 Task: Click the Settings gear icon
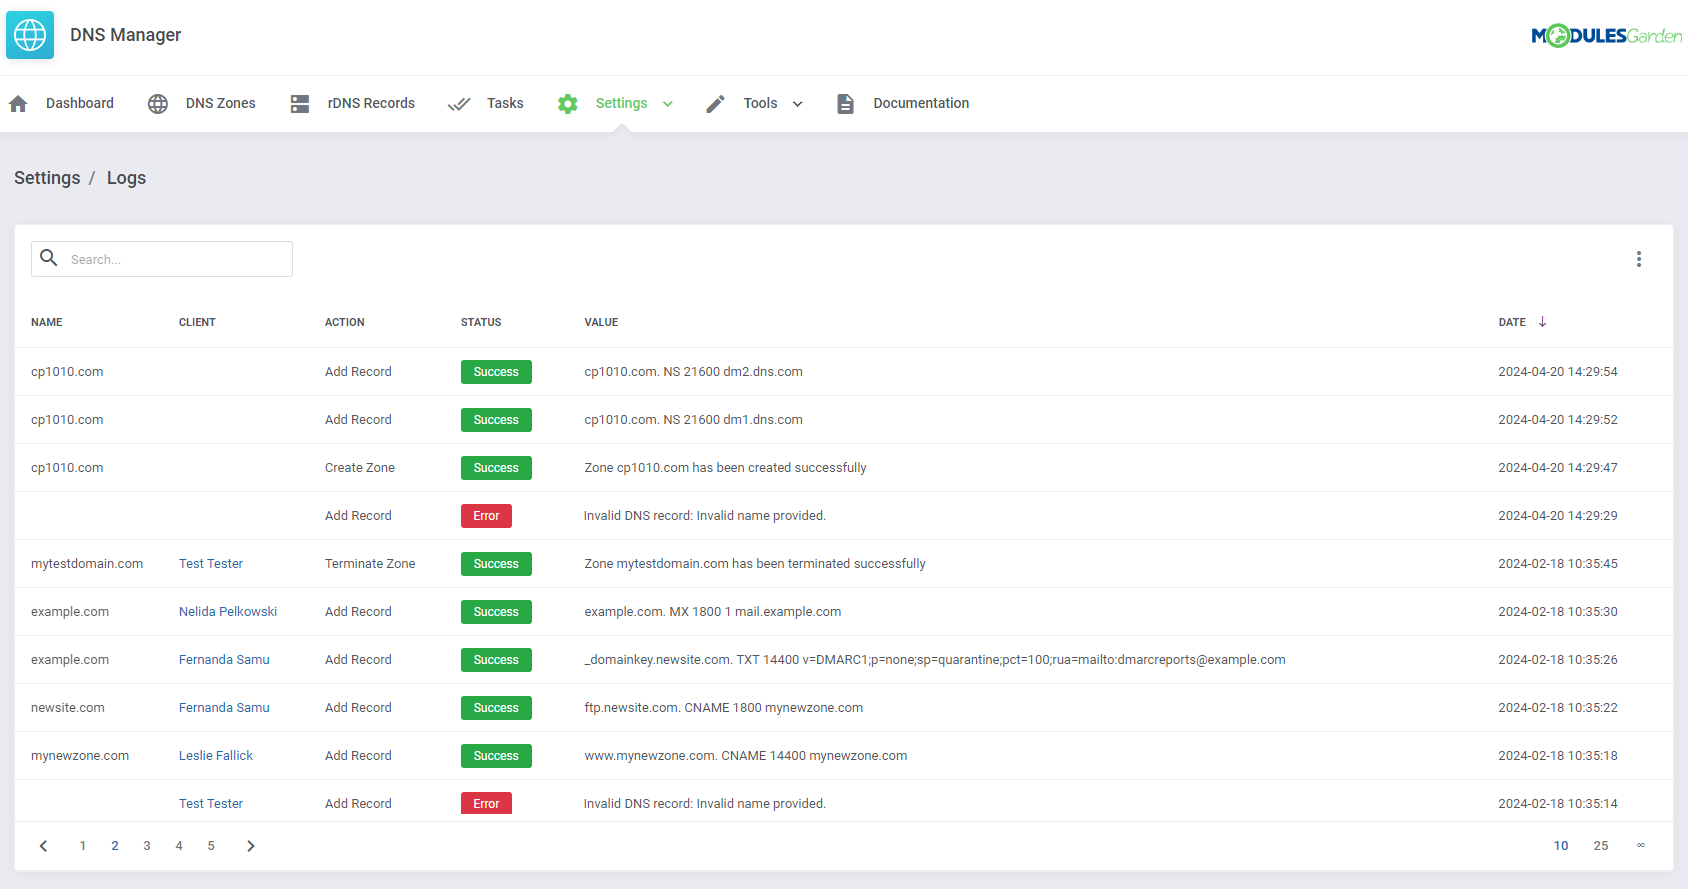[x=568, y=104]
